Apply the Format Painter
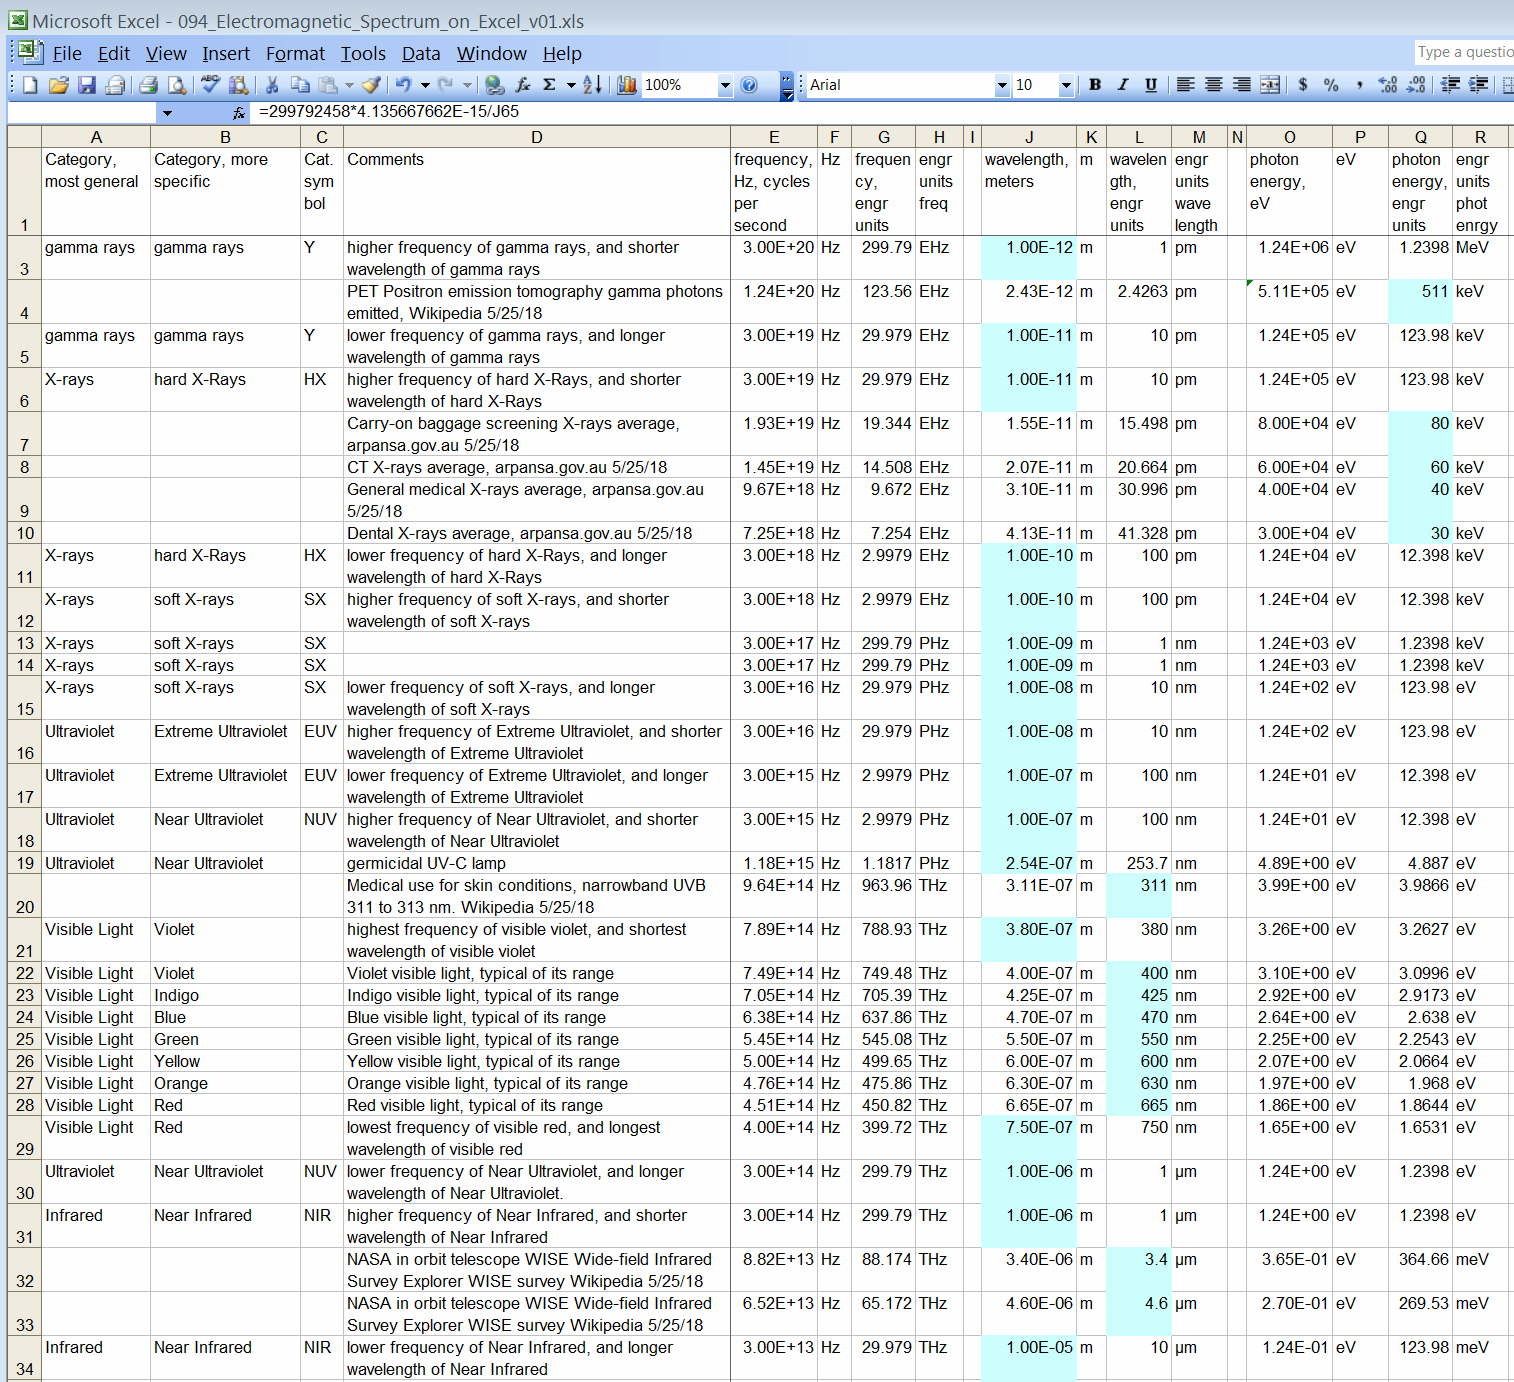The height and width of the screenshot is (1382, 1514). [371, 85]
